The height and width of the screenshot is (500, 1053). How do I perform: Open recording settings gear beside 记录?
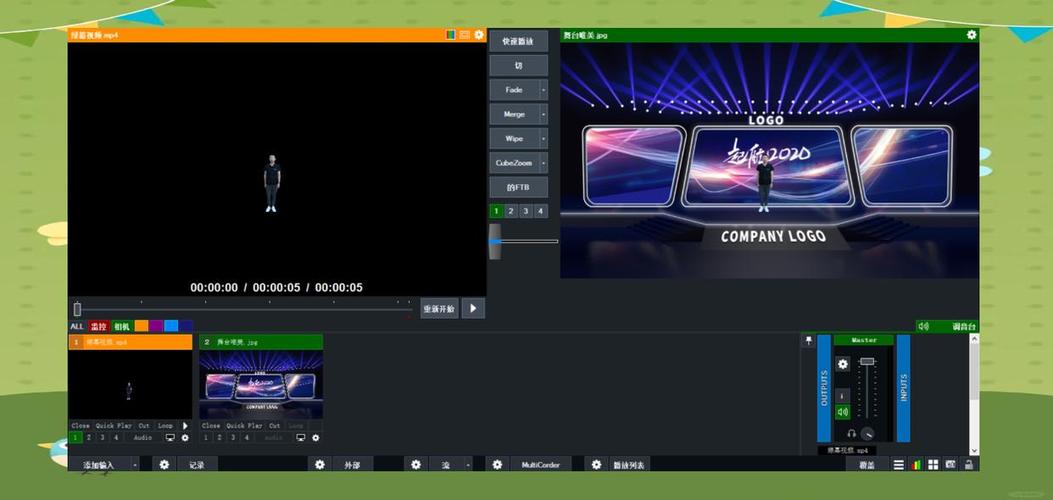pos(164,464)
